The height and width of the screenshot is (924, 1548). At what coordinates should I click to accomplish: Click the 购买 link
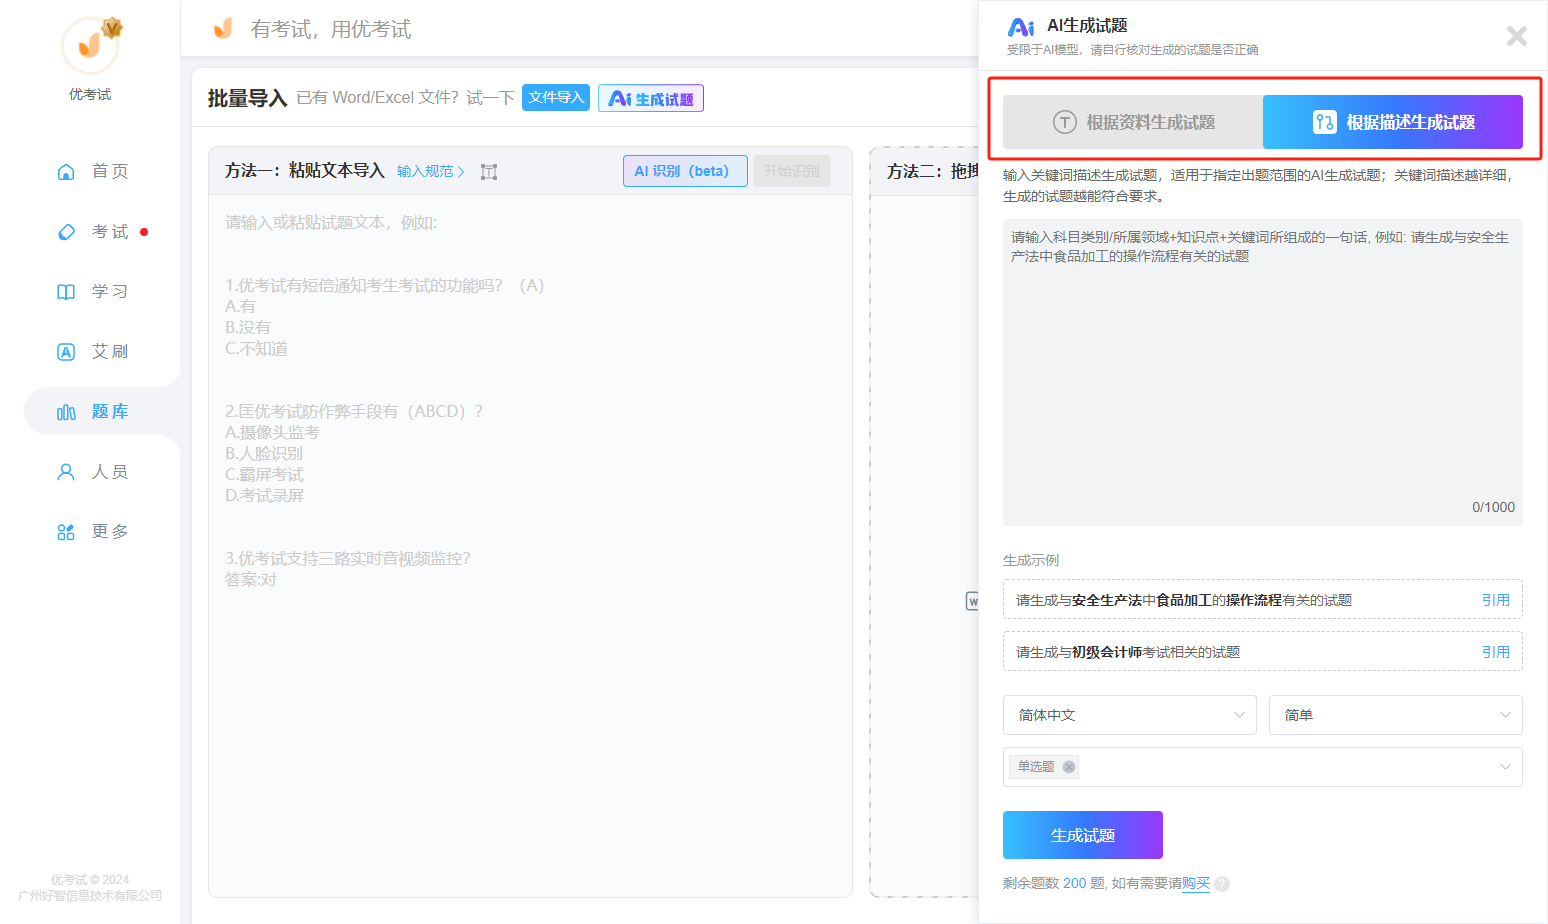coord(1196,884)
